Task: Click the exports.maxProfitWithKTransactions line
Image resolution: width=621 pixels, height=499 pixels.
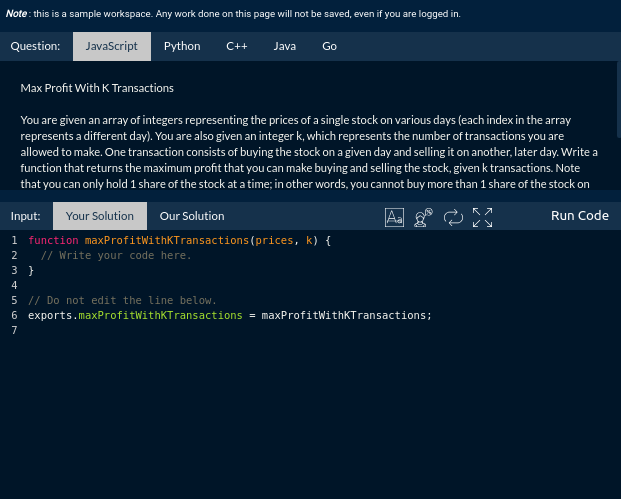Action: [x=230, y=316]
